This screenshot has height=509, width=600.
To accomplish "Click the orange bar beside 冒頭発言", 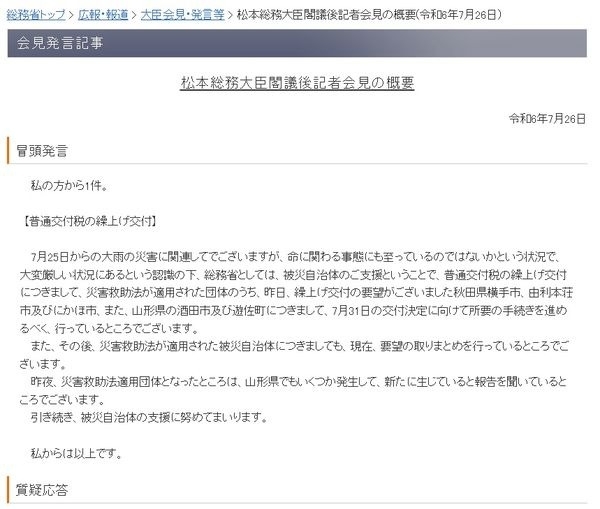I will point(8,150).
